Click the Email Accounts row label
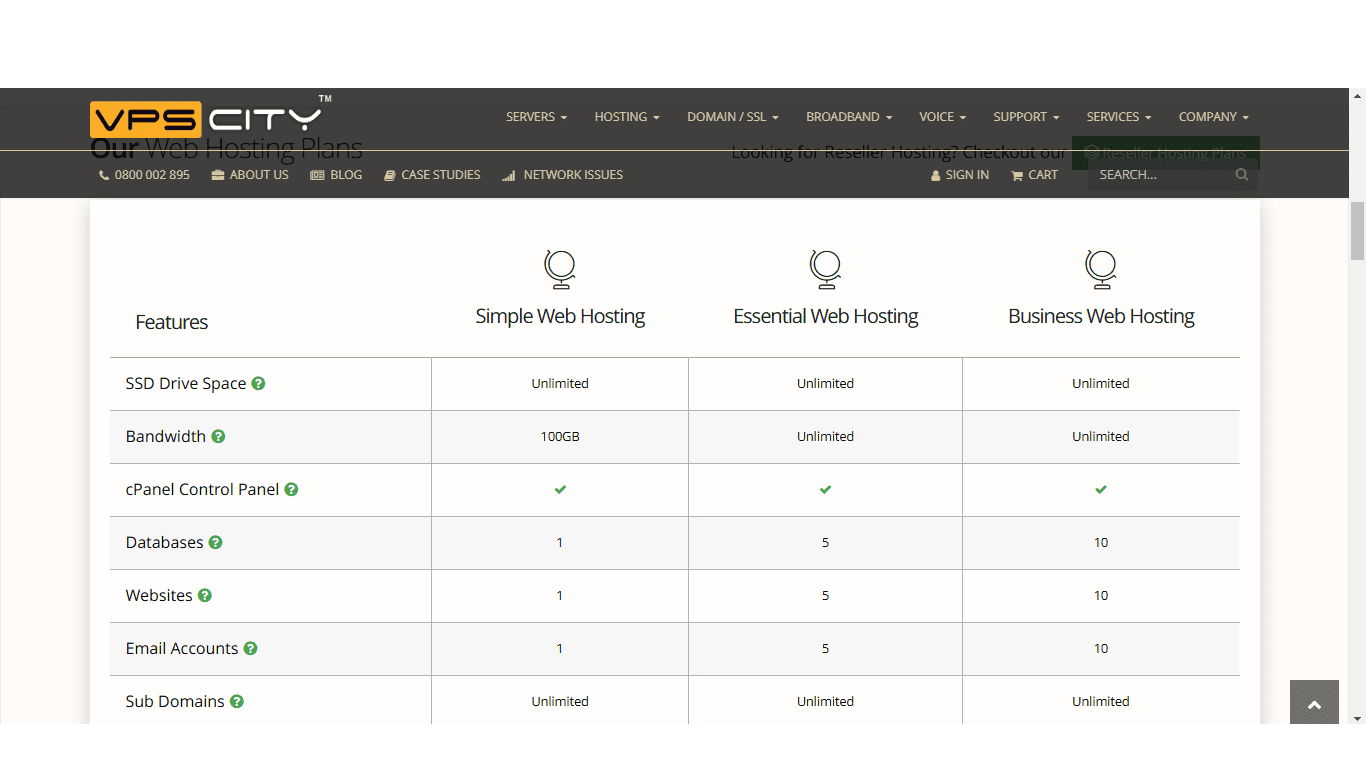This screenshot has height=768, width=1366. [182, 648]
